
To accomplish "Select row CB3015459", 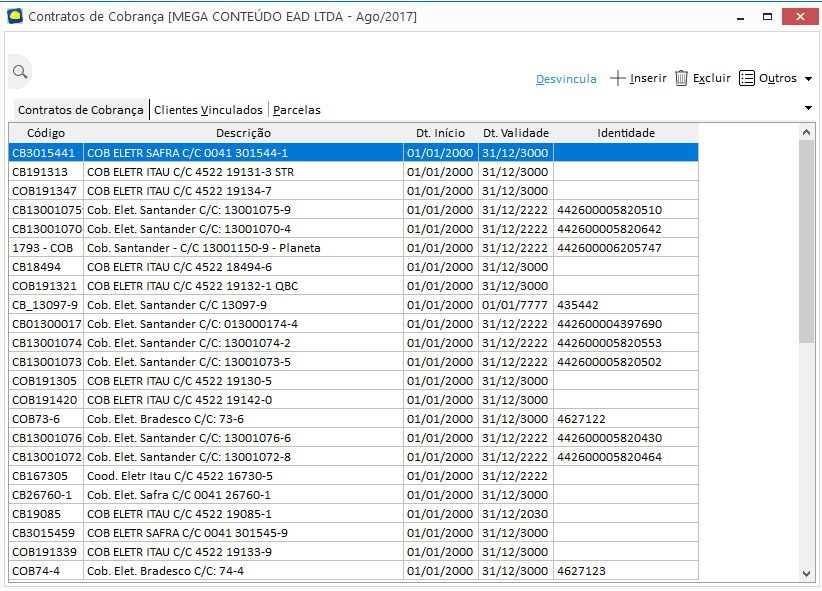I will (x=353, y=533).
